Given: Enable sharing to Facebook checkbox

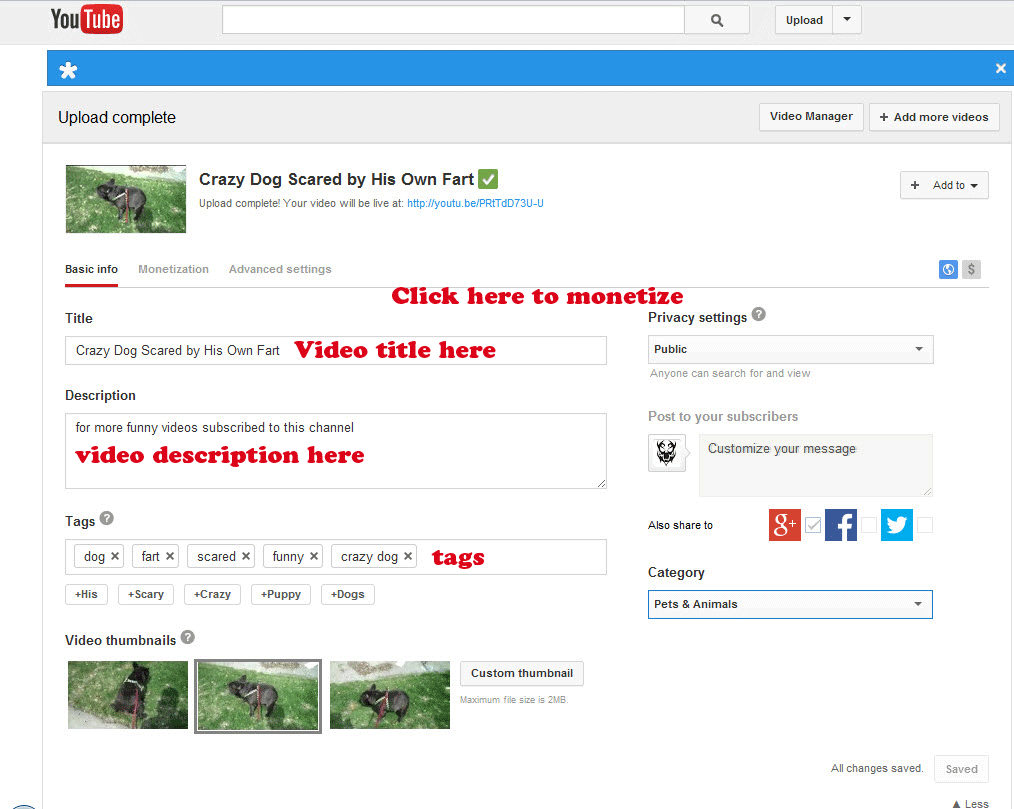Looking at the screenshot, I should point(869,524).
